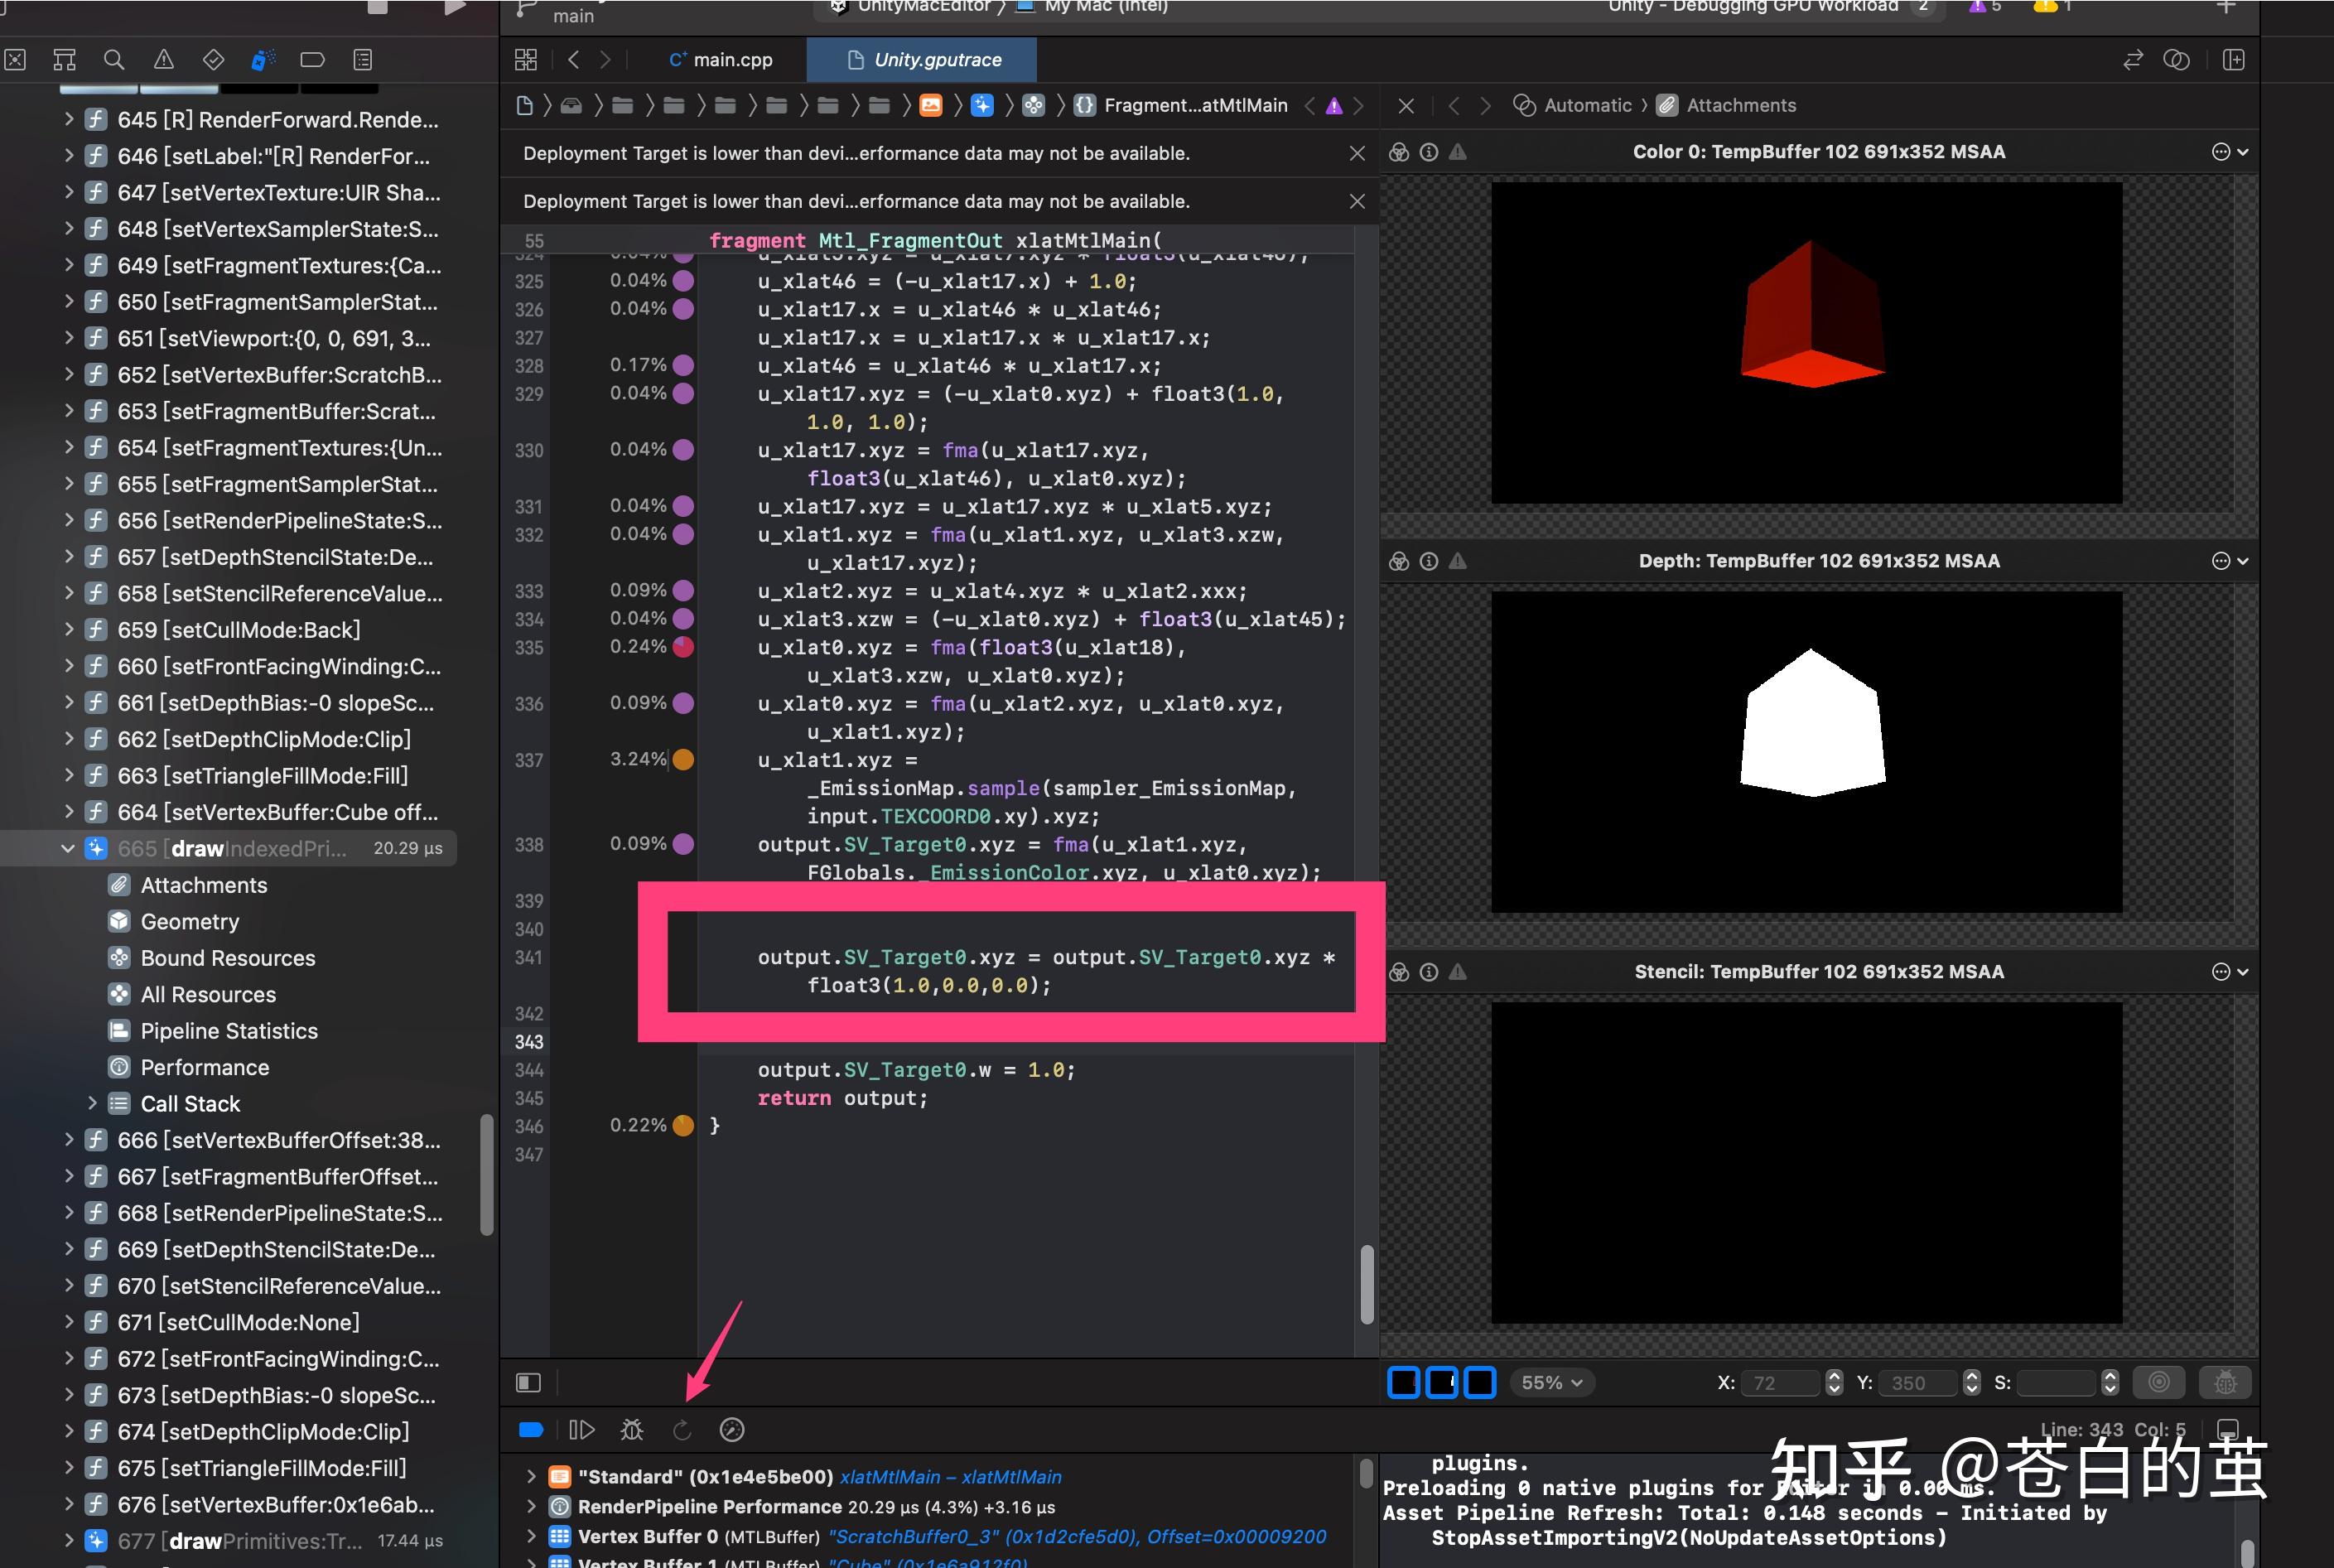Viewport: 2334px width, 1568px height.
Task: Open the 55% zoom level dropdown
Action: [1550, 1382]
